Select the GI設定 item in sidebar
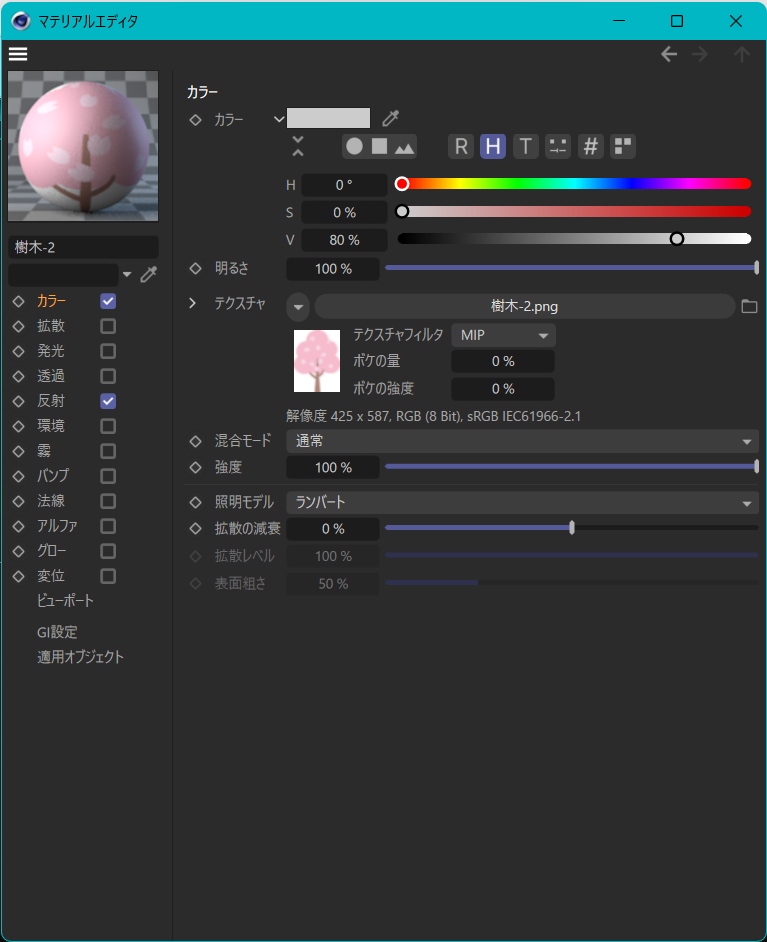Screen dimensions: 767x942 pos(57,632)
